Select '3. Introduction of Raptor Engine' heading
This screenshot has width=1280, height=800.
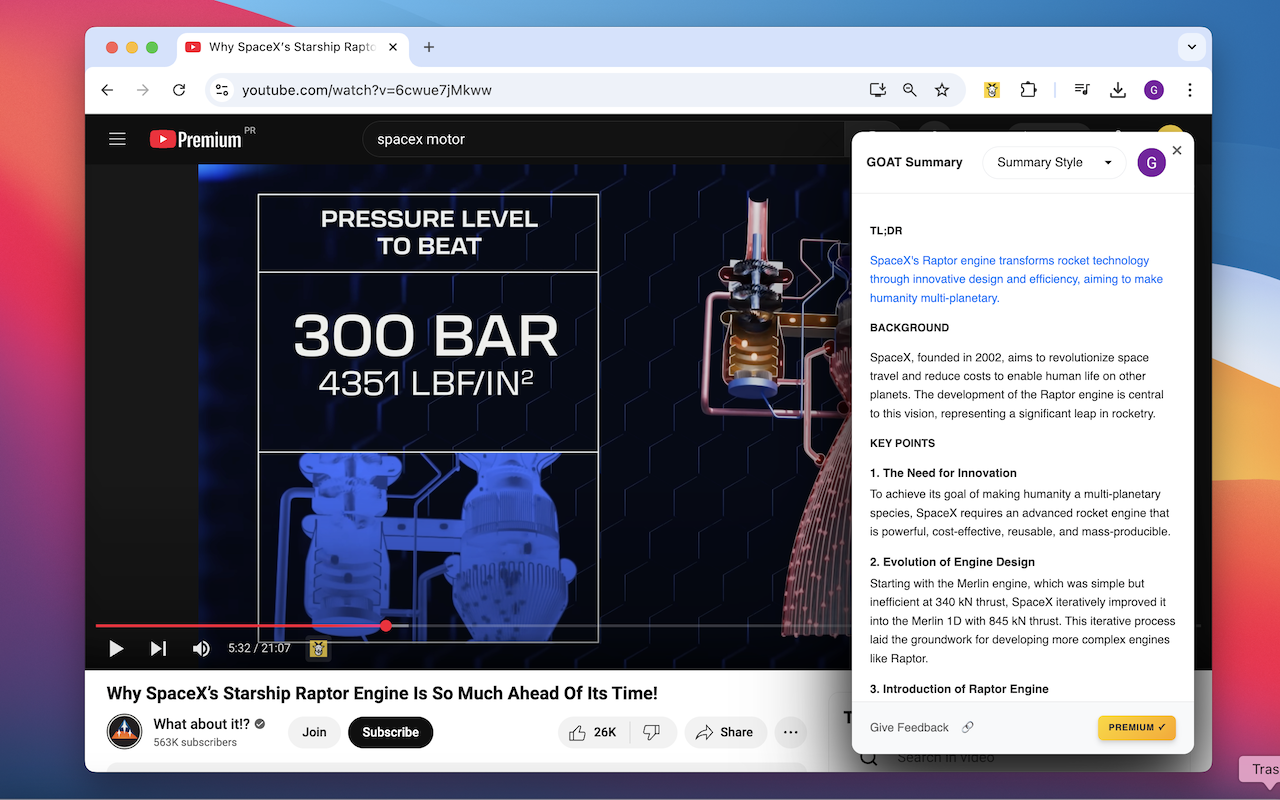(959, 689)
